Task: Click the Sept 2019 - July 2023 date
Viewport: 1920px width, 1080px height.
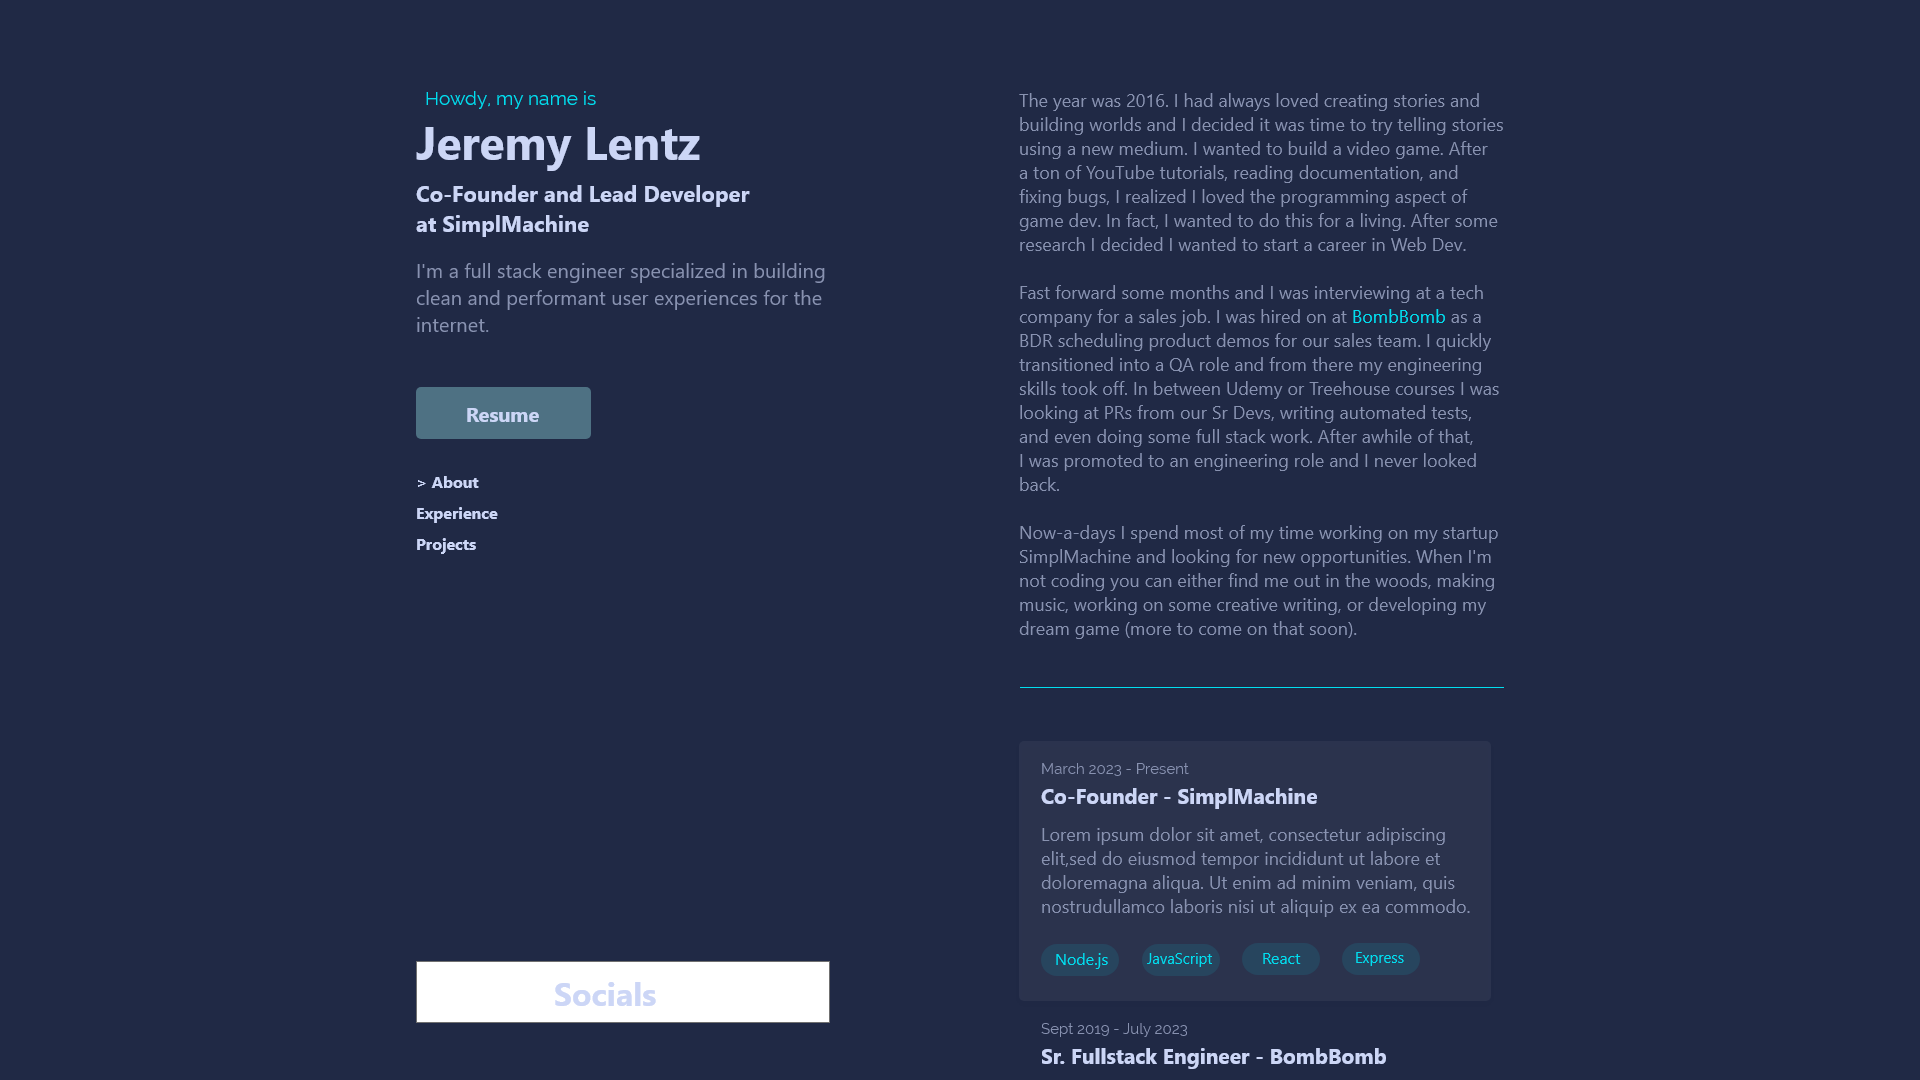Action: [x=1114, y=1029]
